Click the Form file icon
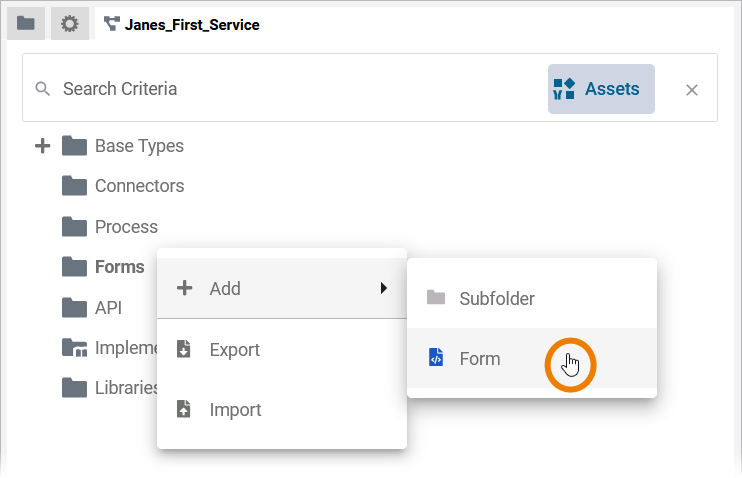The height and width of the screenshot is (478, 742). pyautogui.click(x=435, y=358)
